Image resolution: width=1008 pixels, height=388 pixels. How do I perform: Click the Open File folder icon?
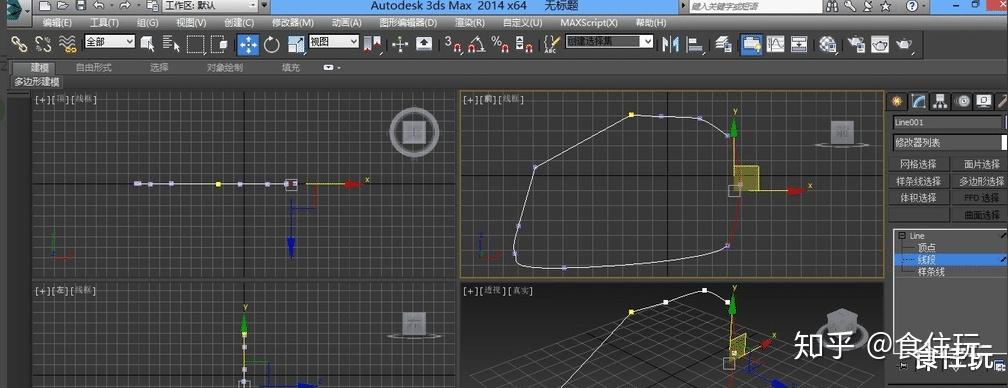62,6
